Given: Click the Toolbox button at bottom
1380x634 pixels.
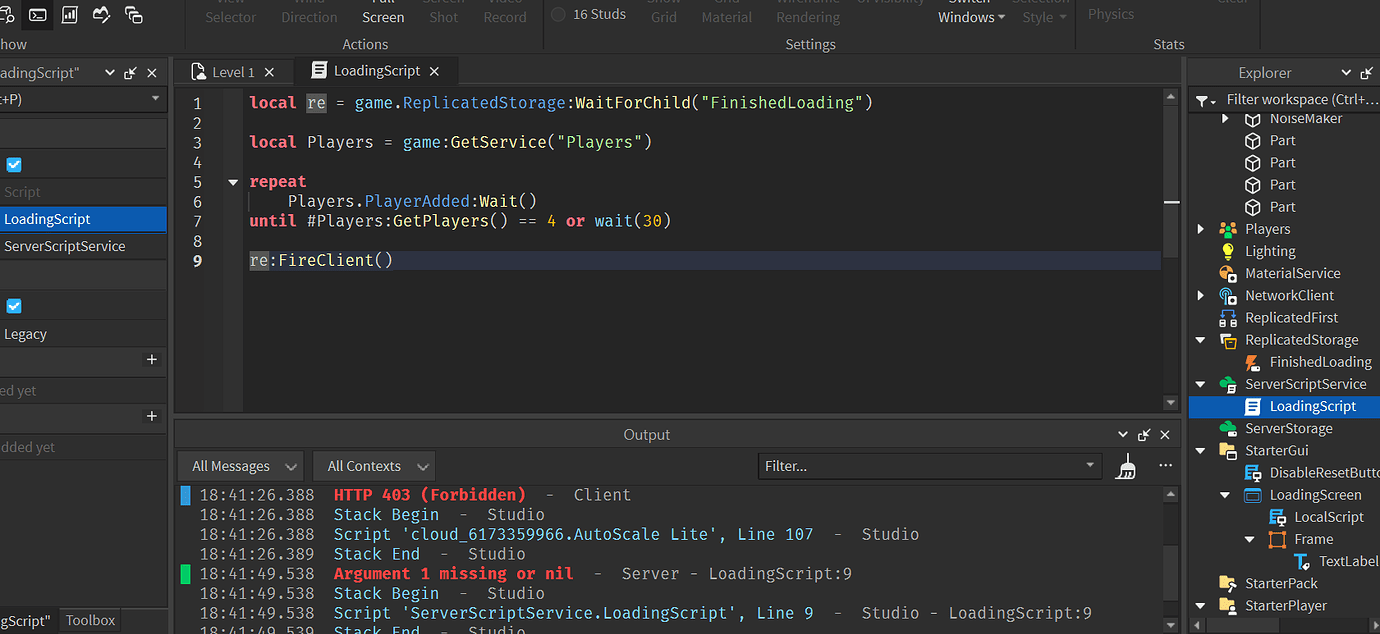Looking at the screenshot, I should tap(89, 620).
